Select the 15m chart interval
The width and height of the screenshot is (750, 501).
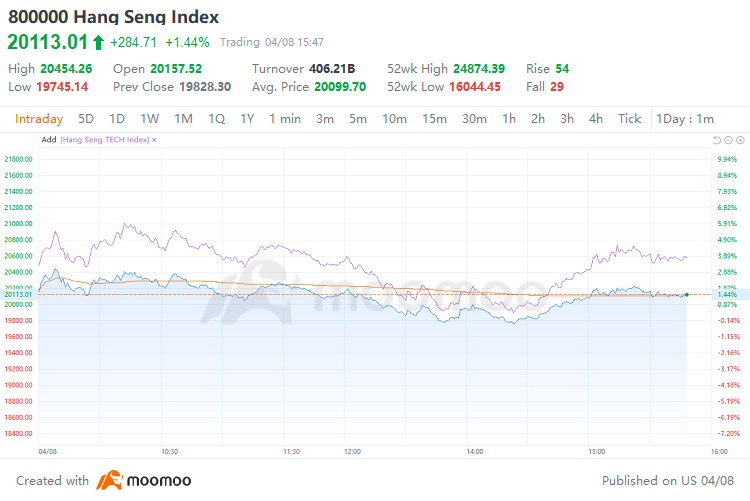(434, 119)
